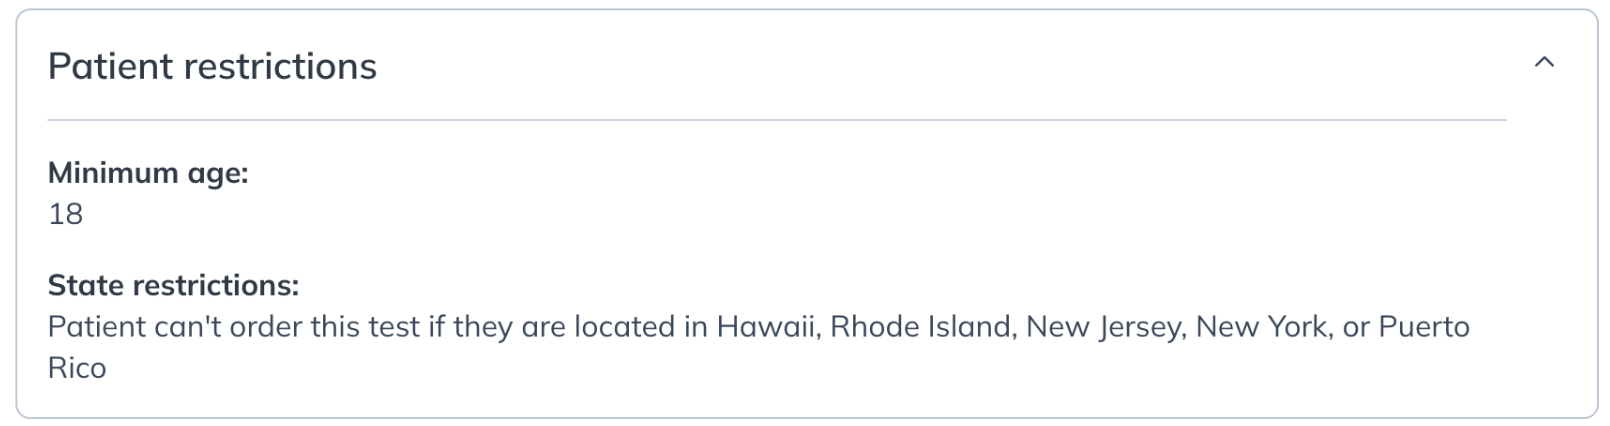The image size is (1610, 426).
Task: Click the minimum age value 18
Action: click(66, 214)
